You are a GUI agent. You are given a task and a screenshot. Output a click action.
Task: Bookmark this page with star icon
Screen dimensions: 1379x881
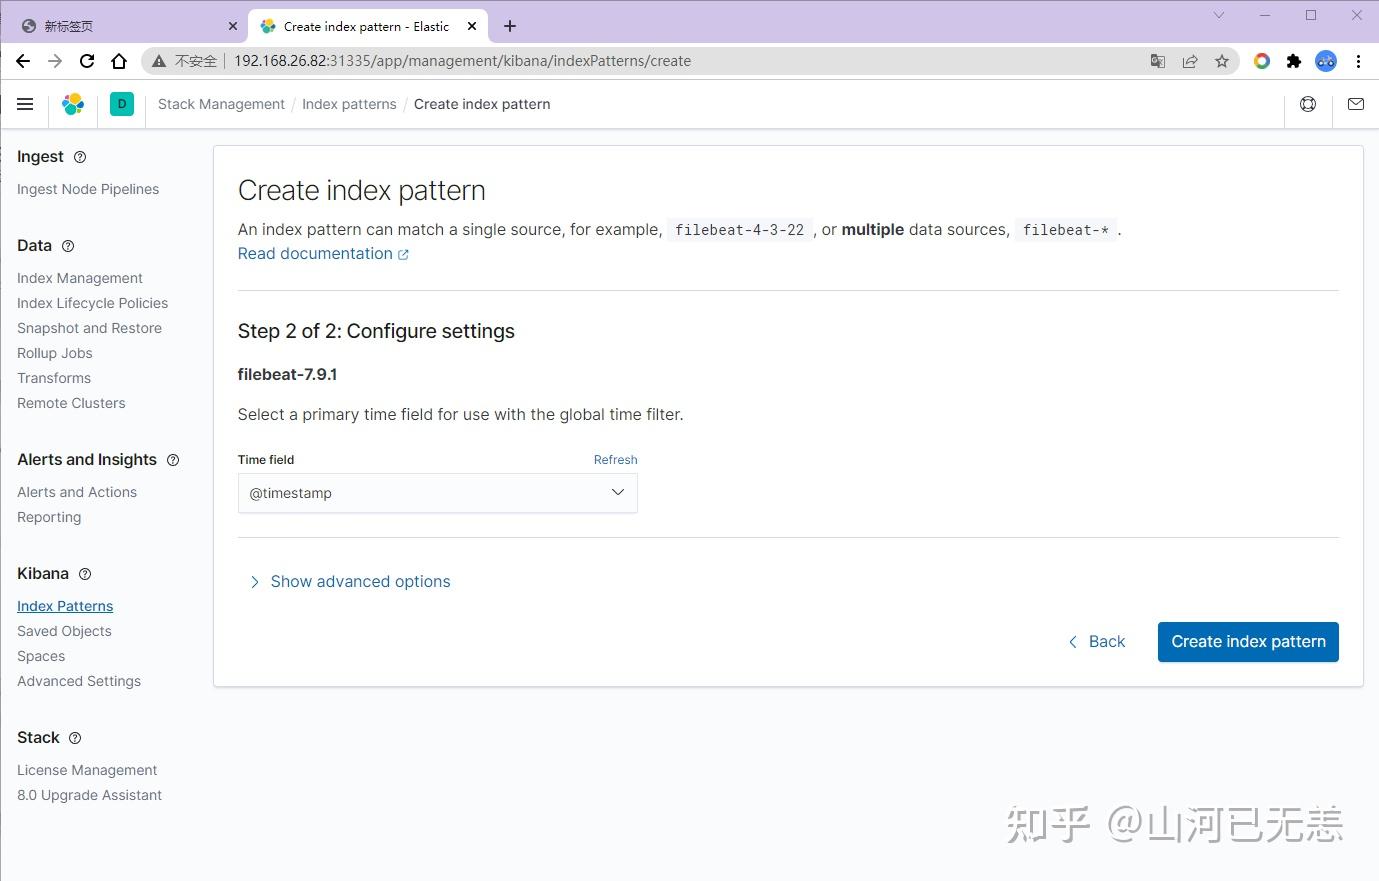coord(1222,61)
